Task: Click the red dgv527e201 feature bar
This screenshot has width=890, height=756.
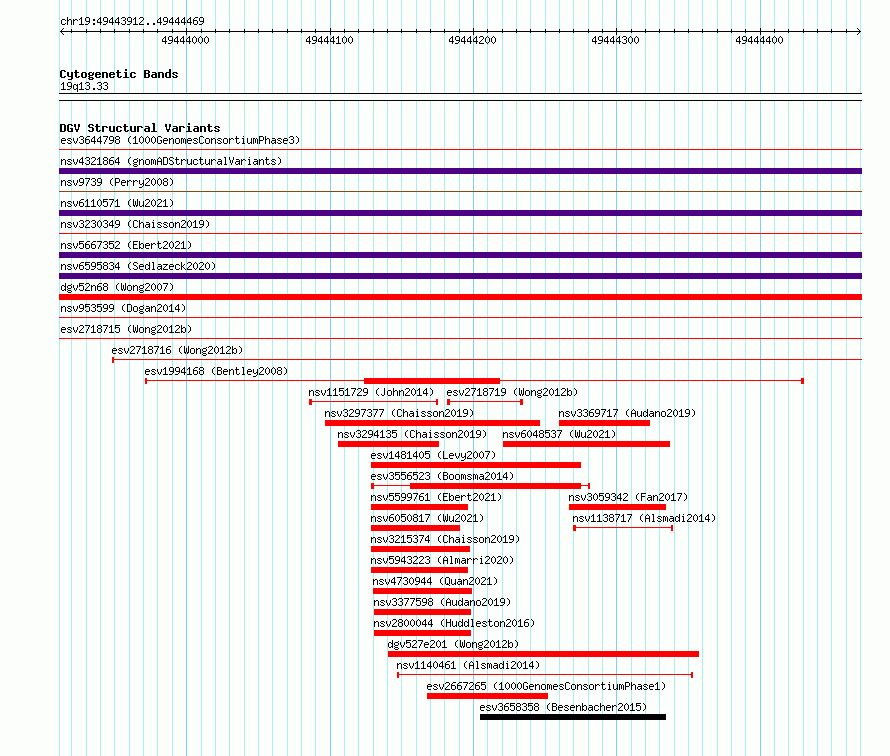Action: [543, 654]
